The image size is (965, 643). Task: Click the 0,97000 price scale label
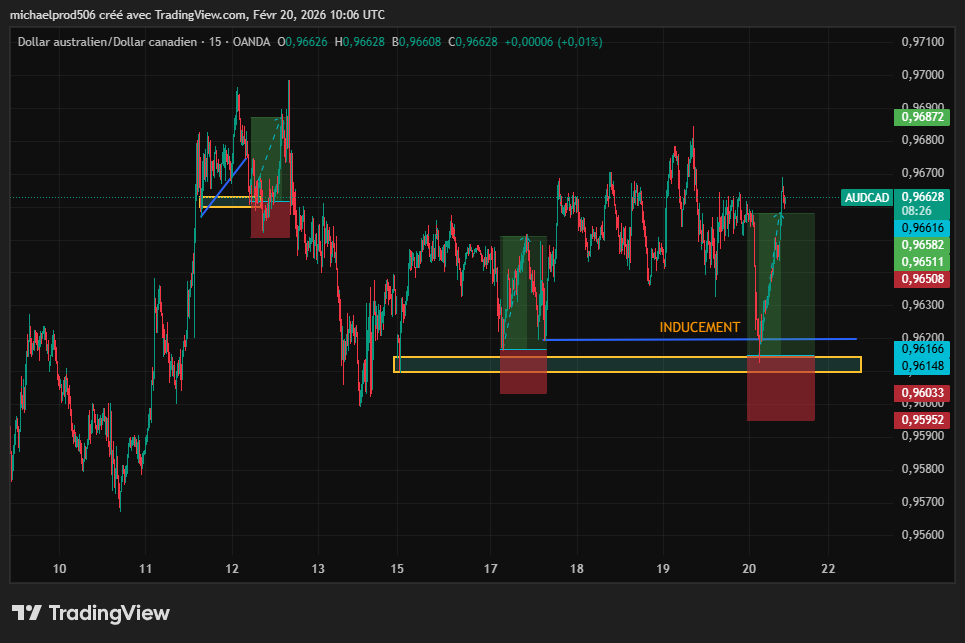(923, 74)
